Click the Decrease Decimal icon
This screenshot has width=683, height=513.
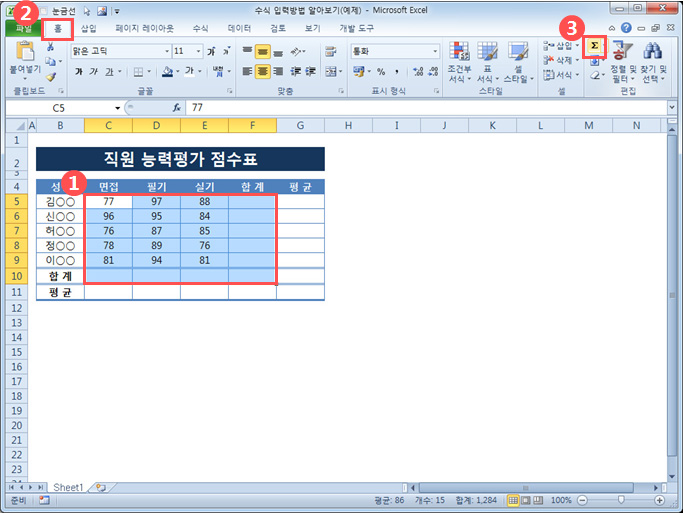[x=433, y=72]
